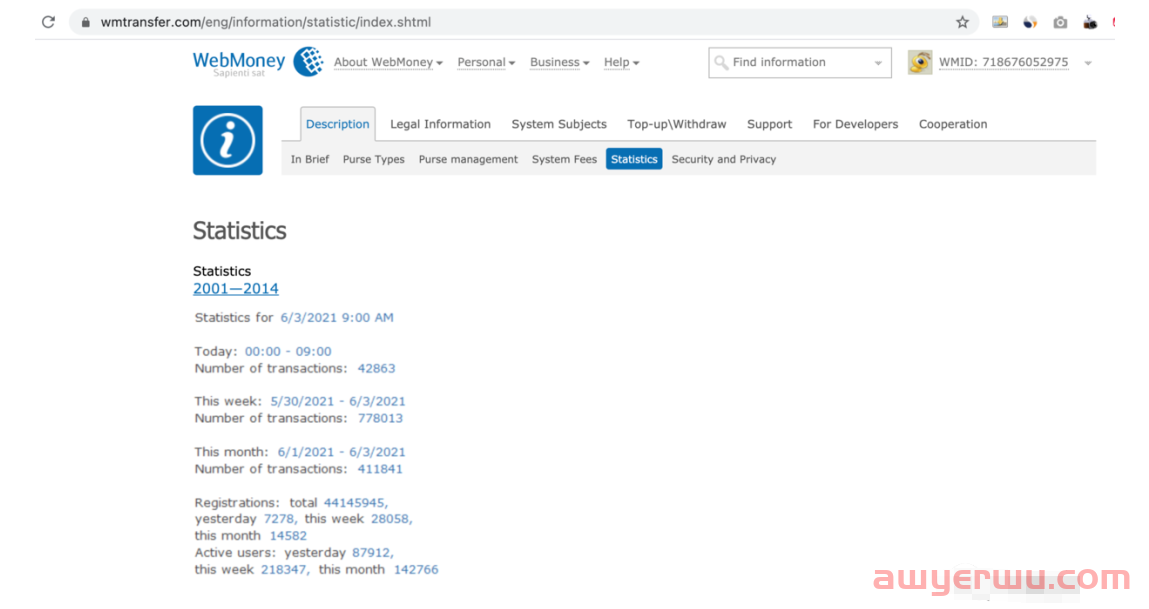Click yesterday's registrations value 7278
Screen dimensions: 1149x609
point(279,519)
